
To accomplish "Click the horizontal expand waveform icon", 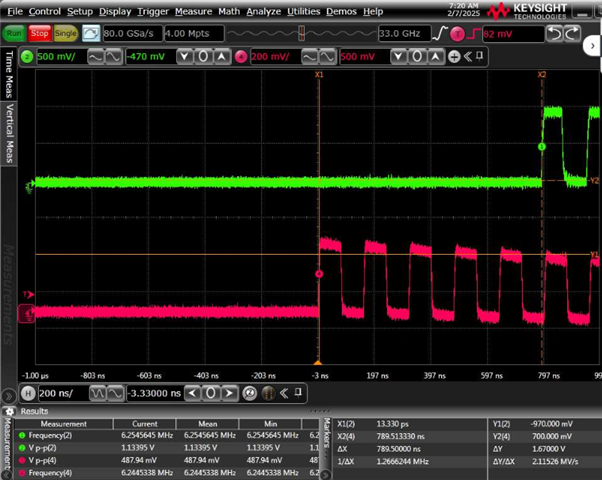I will 116,393.
